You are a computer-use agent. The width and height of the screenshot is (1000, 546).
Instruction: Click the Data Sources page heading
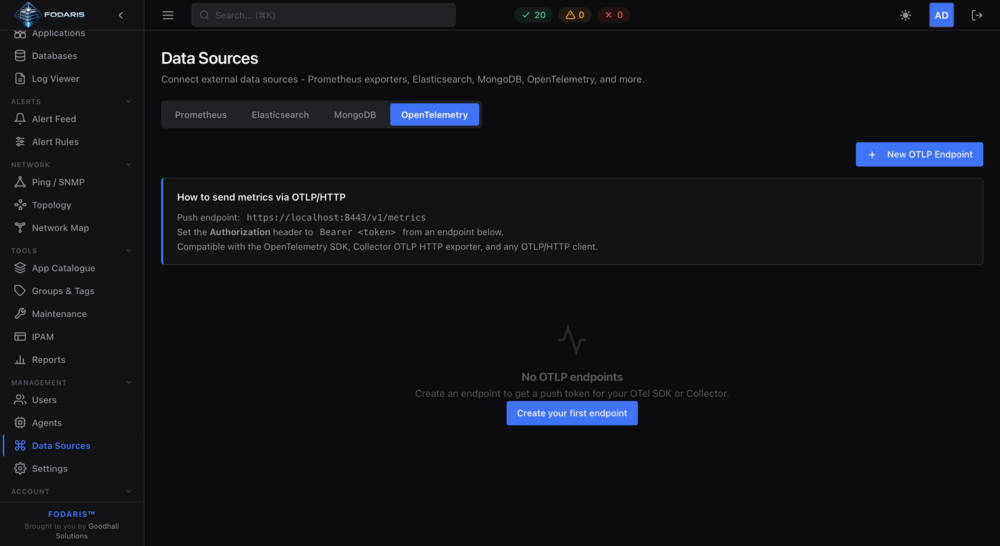tap(210, 59)
